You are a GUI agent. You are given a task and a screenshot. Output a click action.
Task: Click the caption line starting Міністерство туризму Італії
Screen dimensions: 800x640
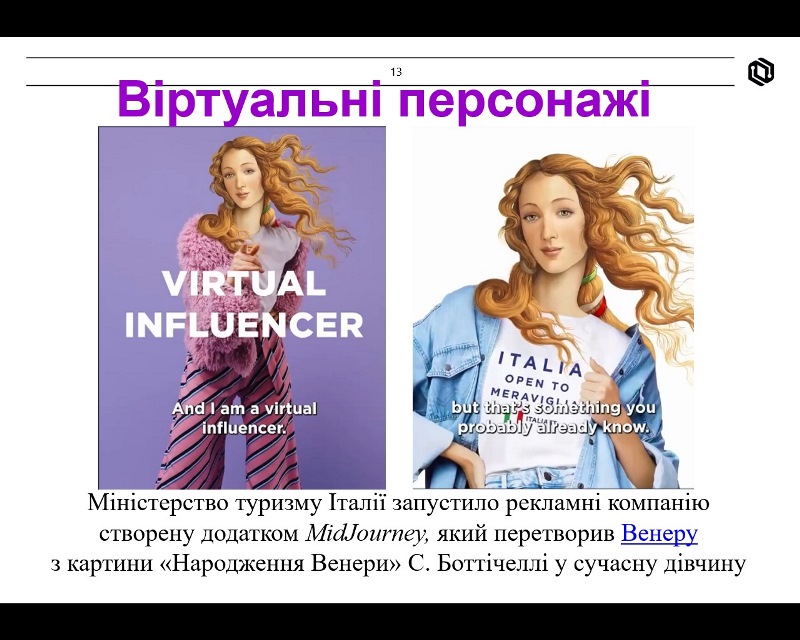coord(398,503)
